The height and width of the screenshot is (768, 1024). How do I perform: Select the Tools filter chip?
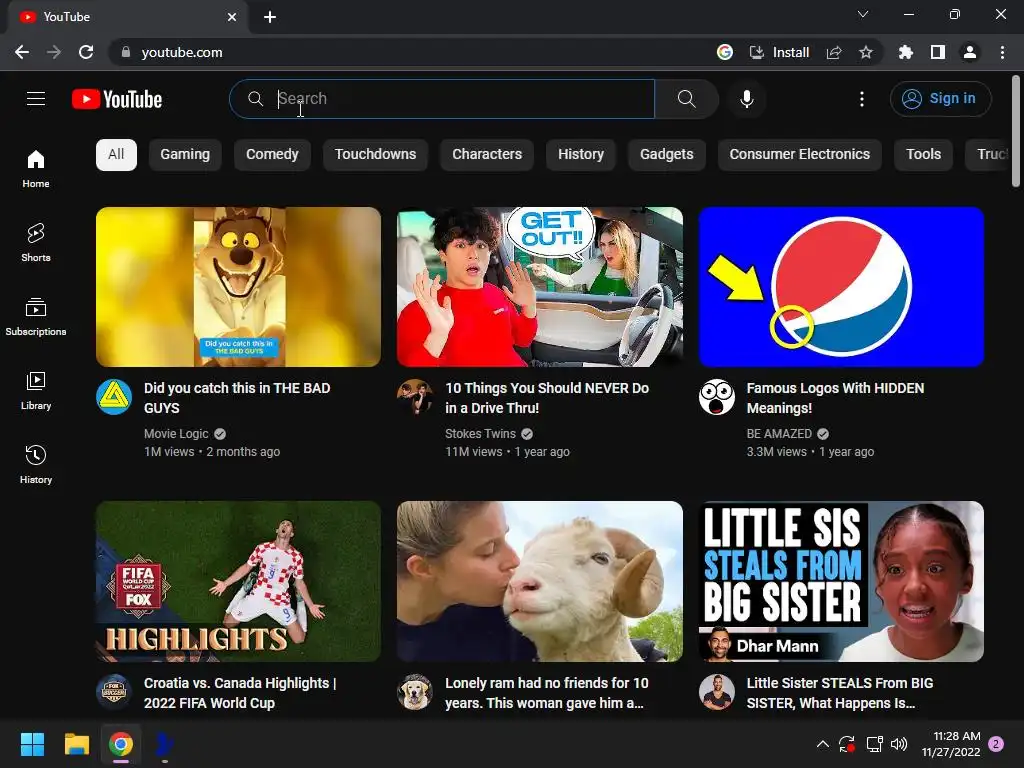point(923,154)
